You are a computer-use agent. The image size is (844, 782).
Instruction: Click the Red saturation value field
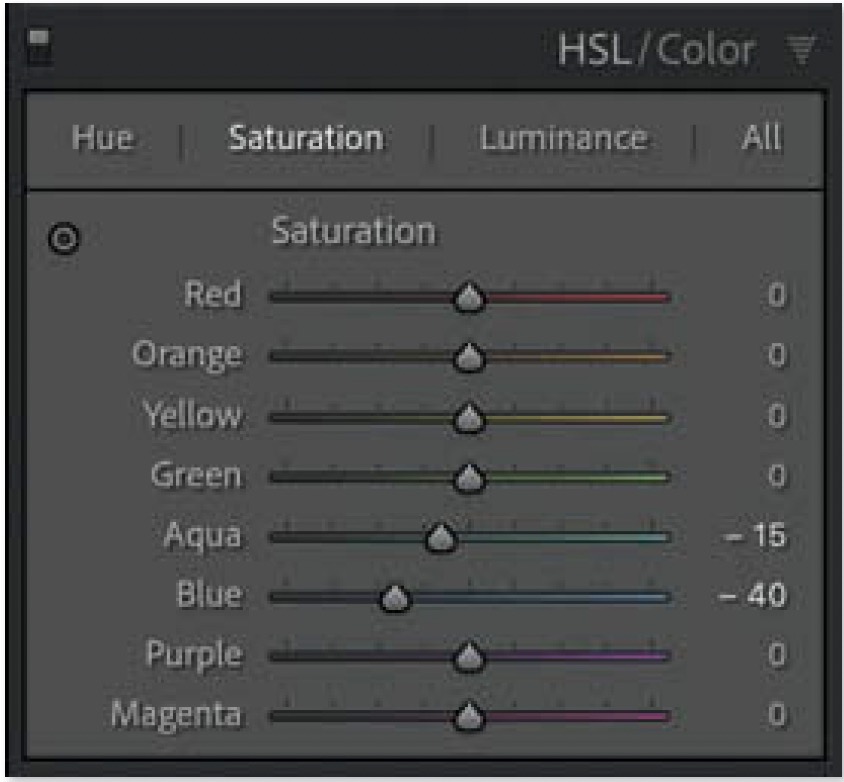point(775,296)
